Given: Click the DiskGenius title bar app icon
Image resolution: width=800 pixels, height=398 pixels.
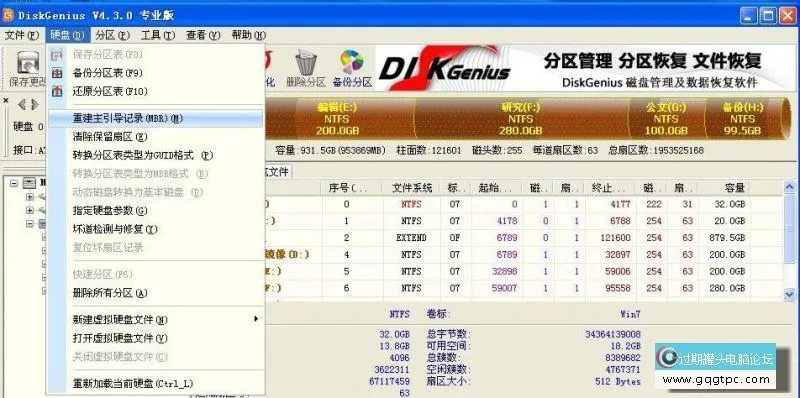Looking at the screenshot, I should 8,15.
